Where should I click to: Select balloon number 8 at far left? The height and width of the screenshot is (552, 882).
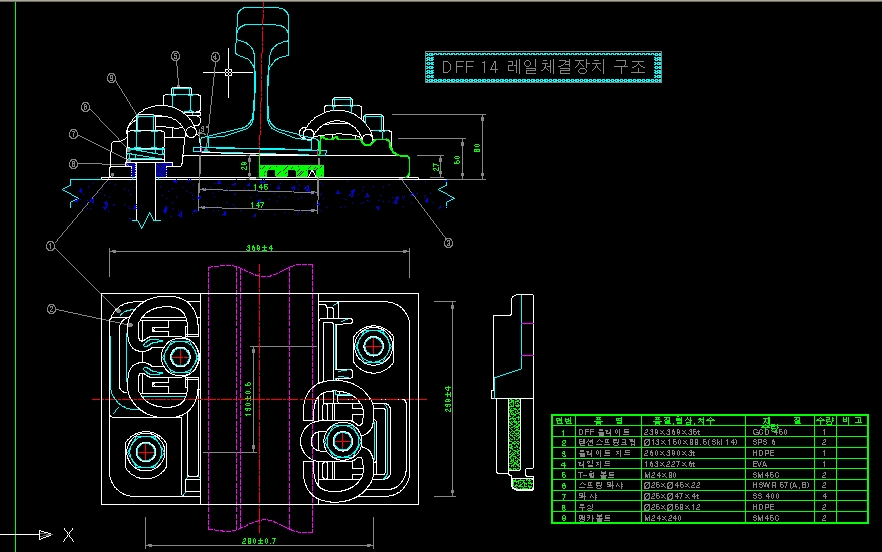pos(73,163)
